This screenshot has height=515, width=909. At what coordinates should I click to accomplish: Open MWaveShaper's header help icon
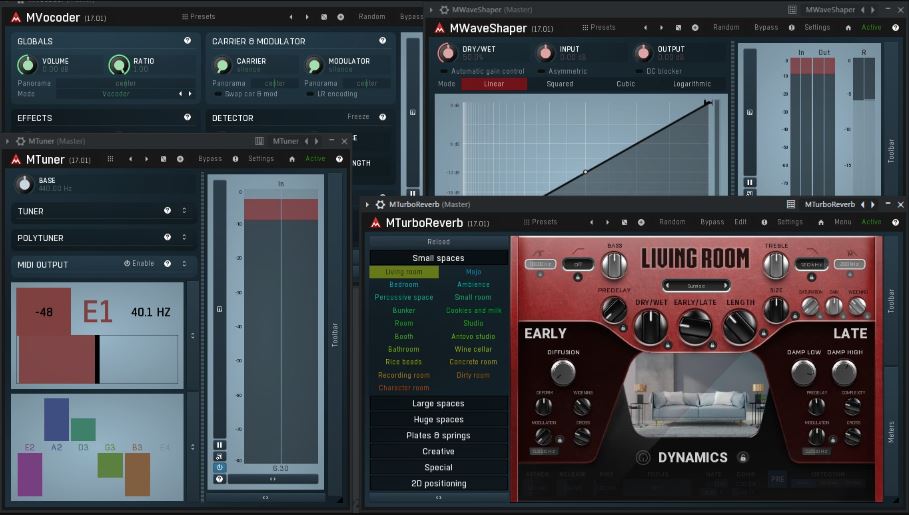[896, 27]
